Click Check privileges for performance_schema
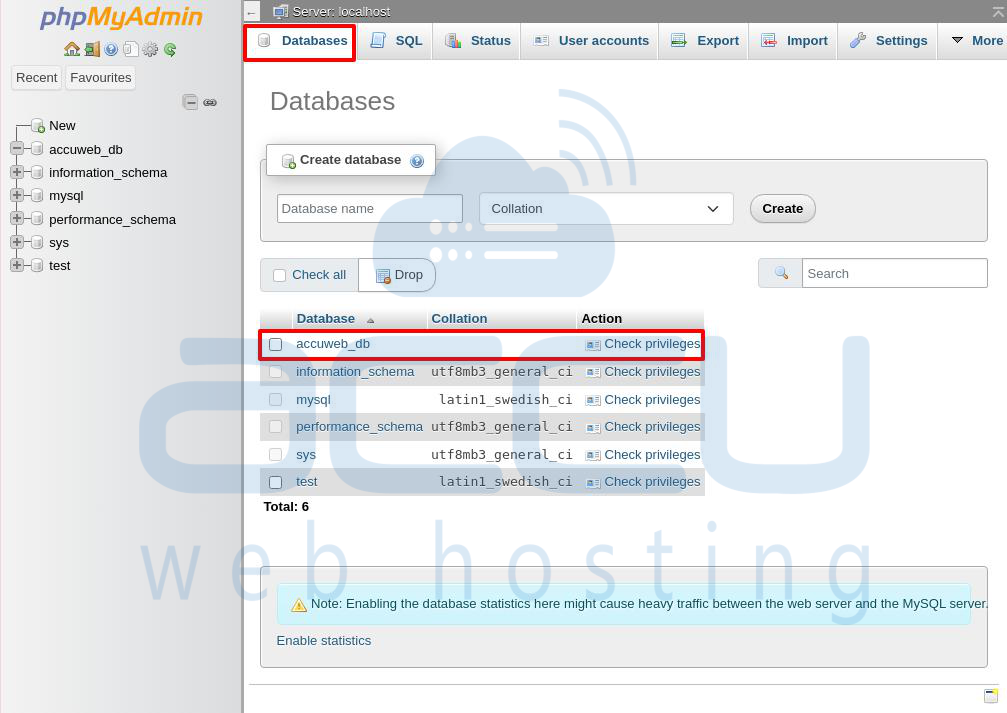Image resolution: width=1007 pixels, height=713 pixels. tap(652, 427)
